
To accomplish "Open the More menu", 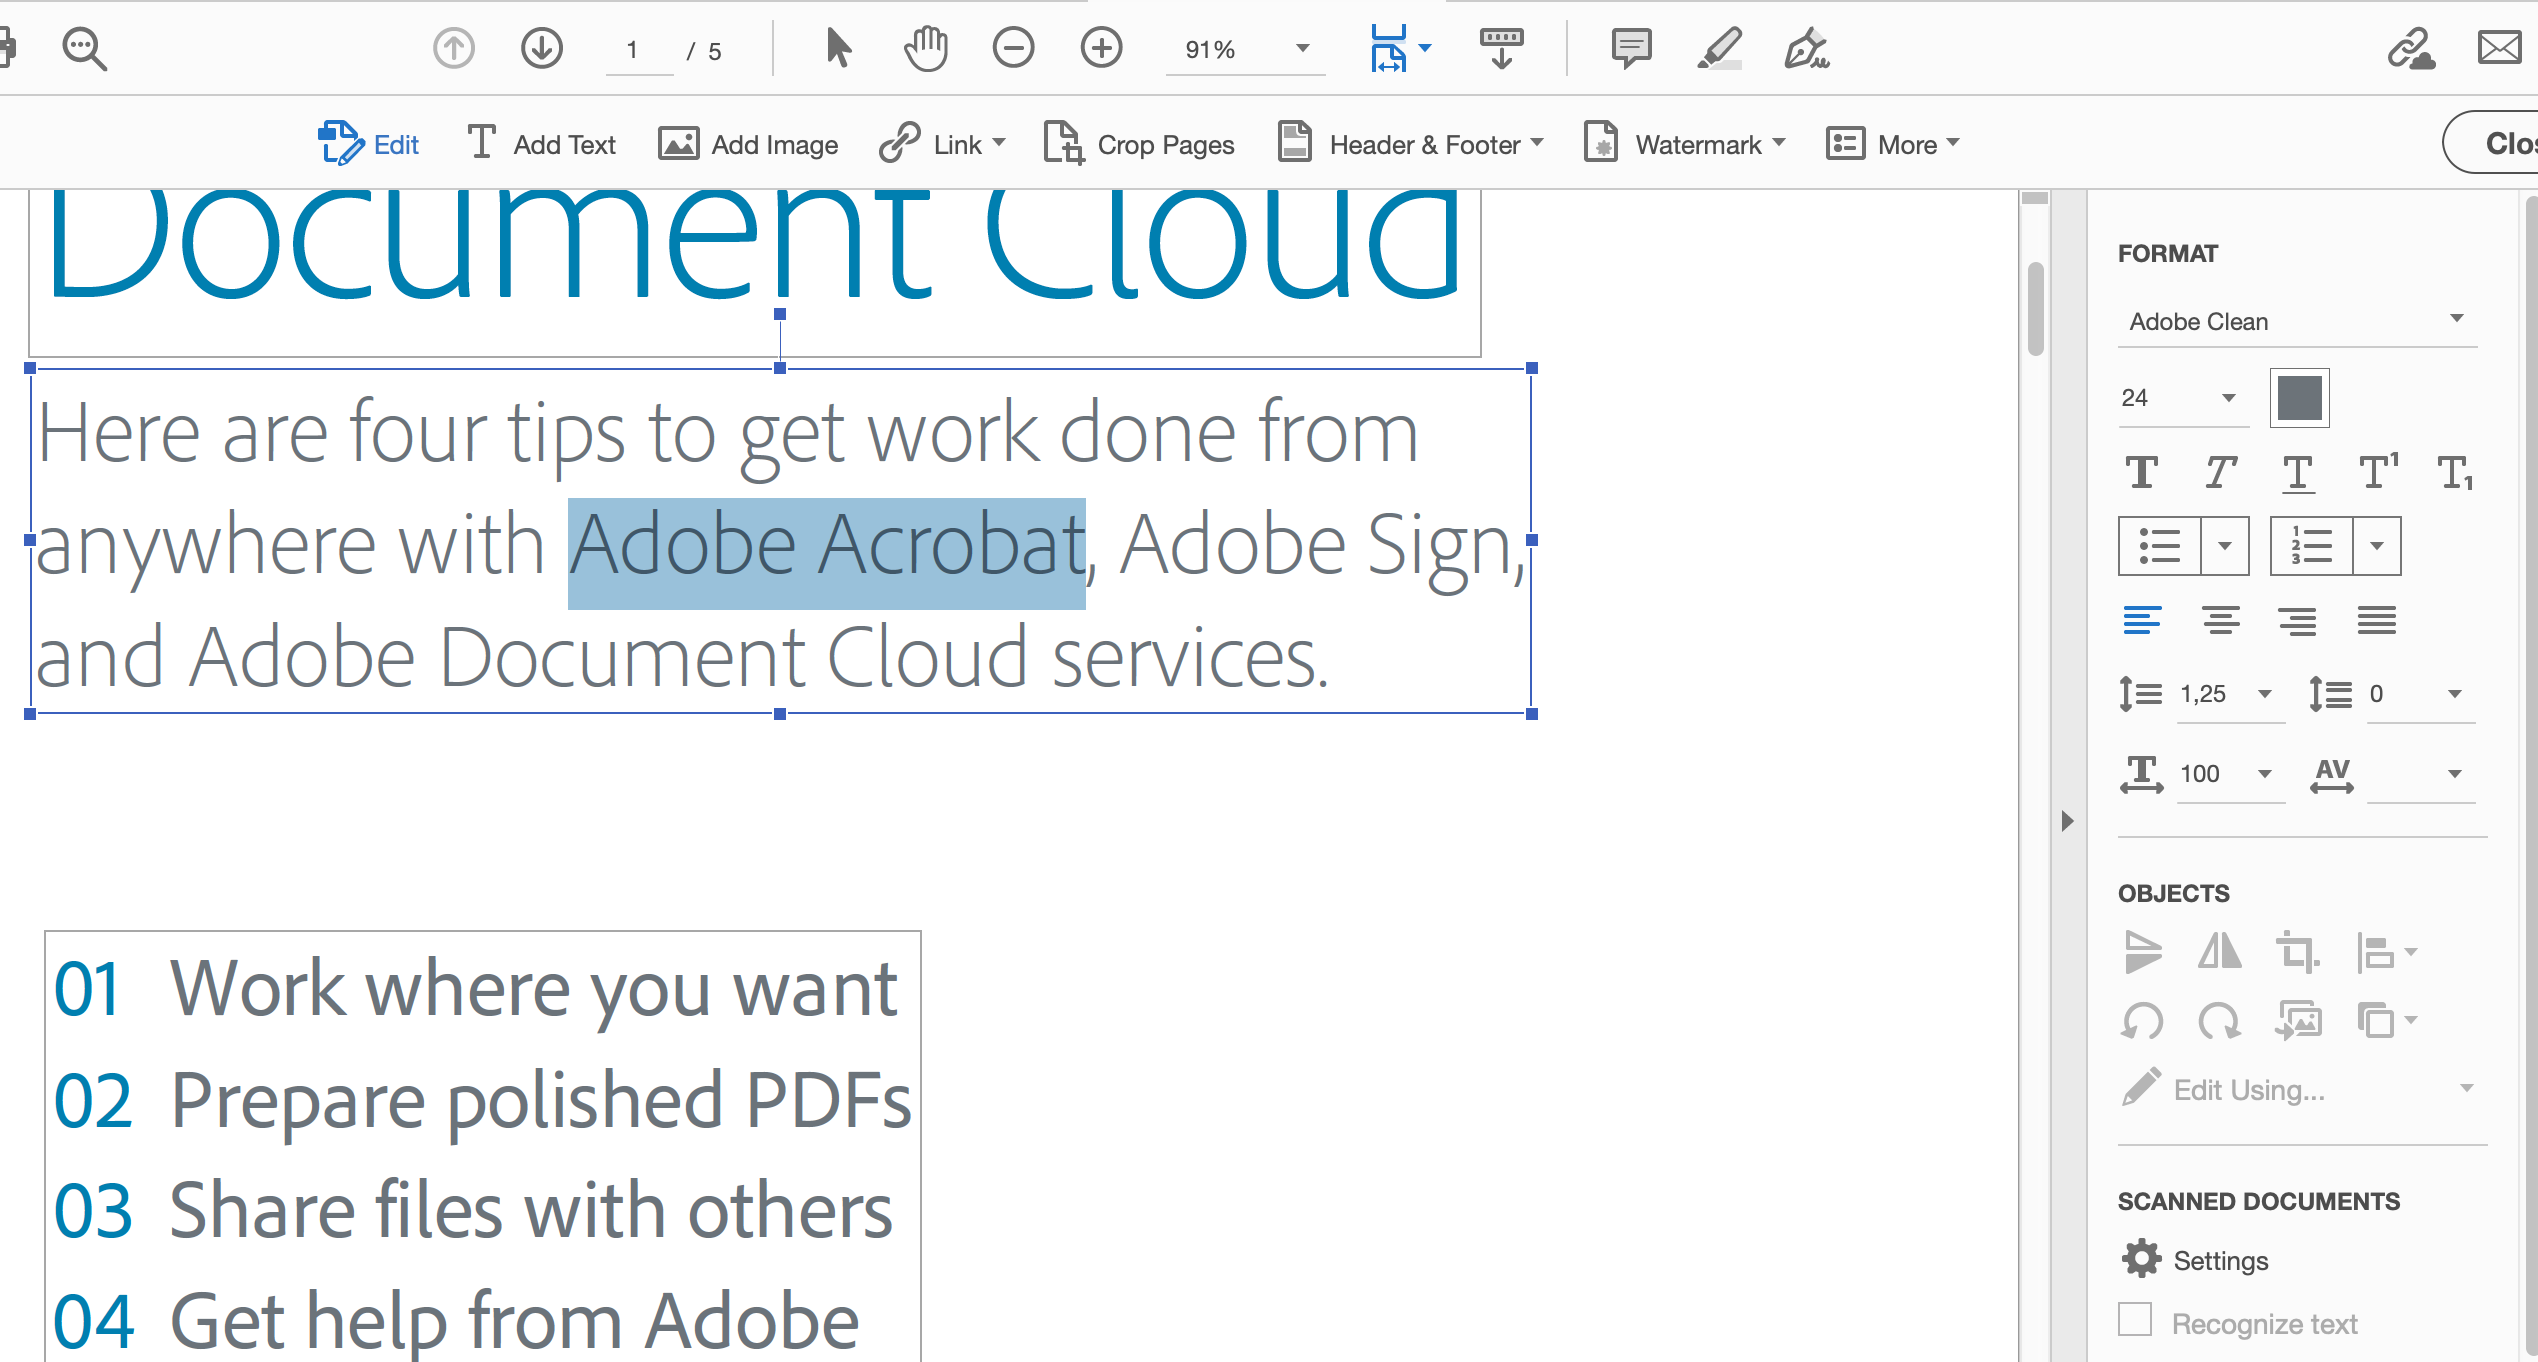I will pyautogui.click(x=1893, y=144).
